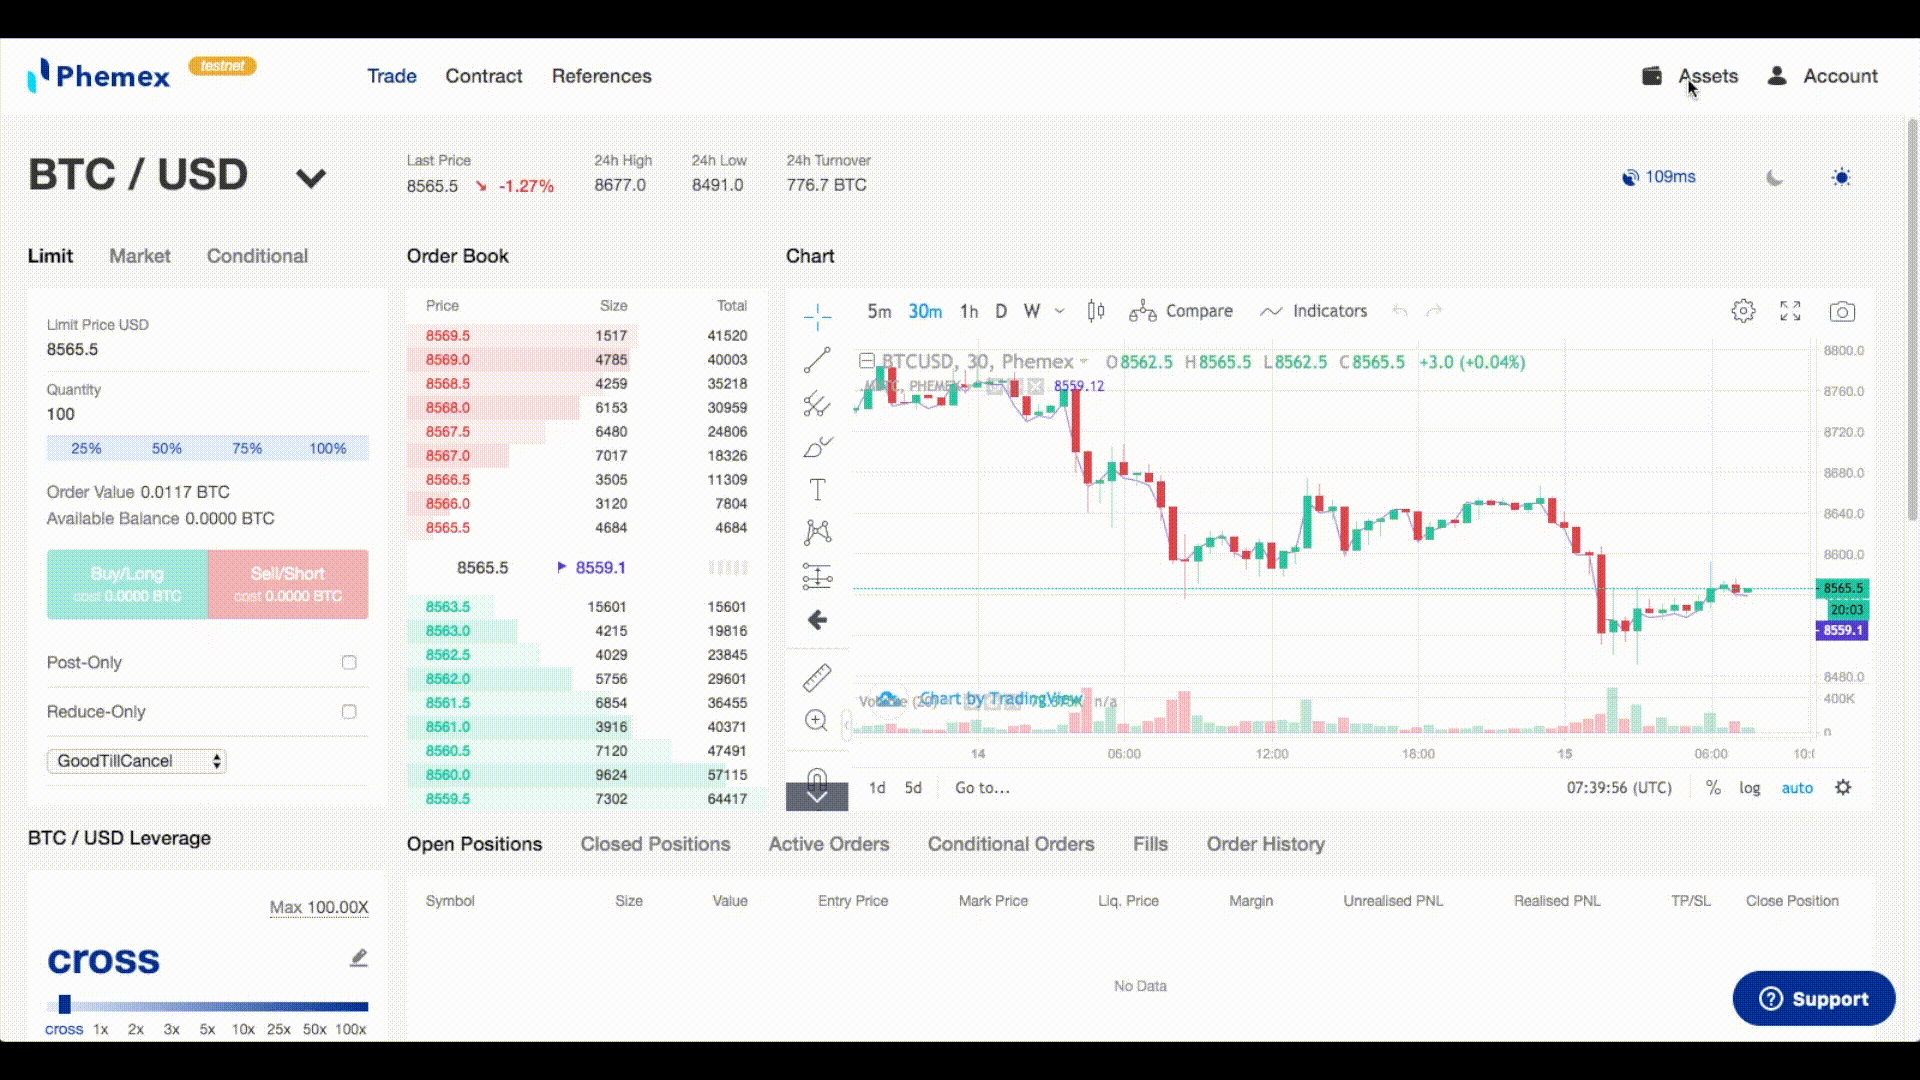Undo last chart action
This screenshot has width=1920, height=1080.
click(1400, 311)
